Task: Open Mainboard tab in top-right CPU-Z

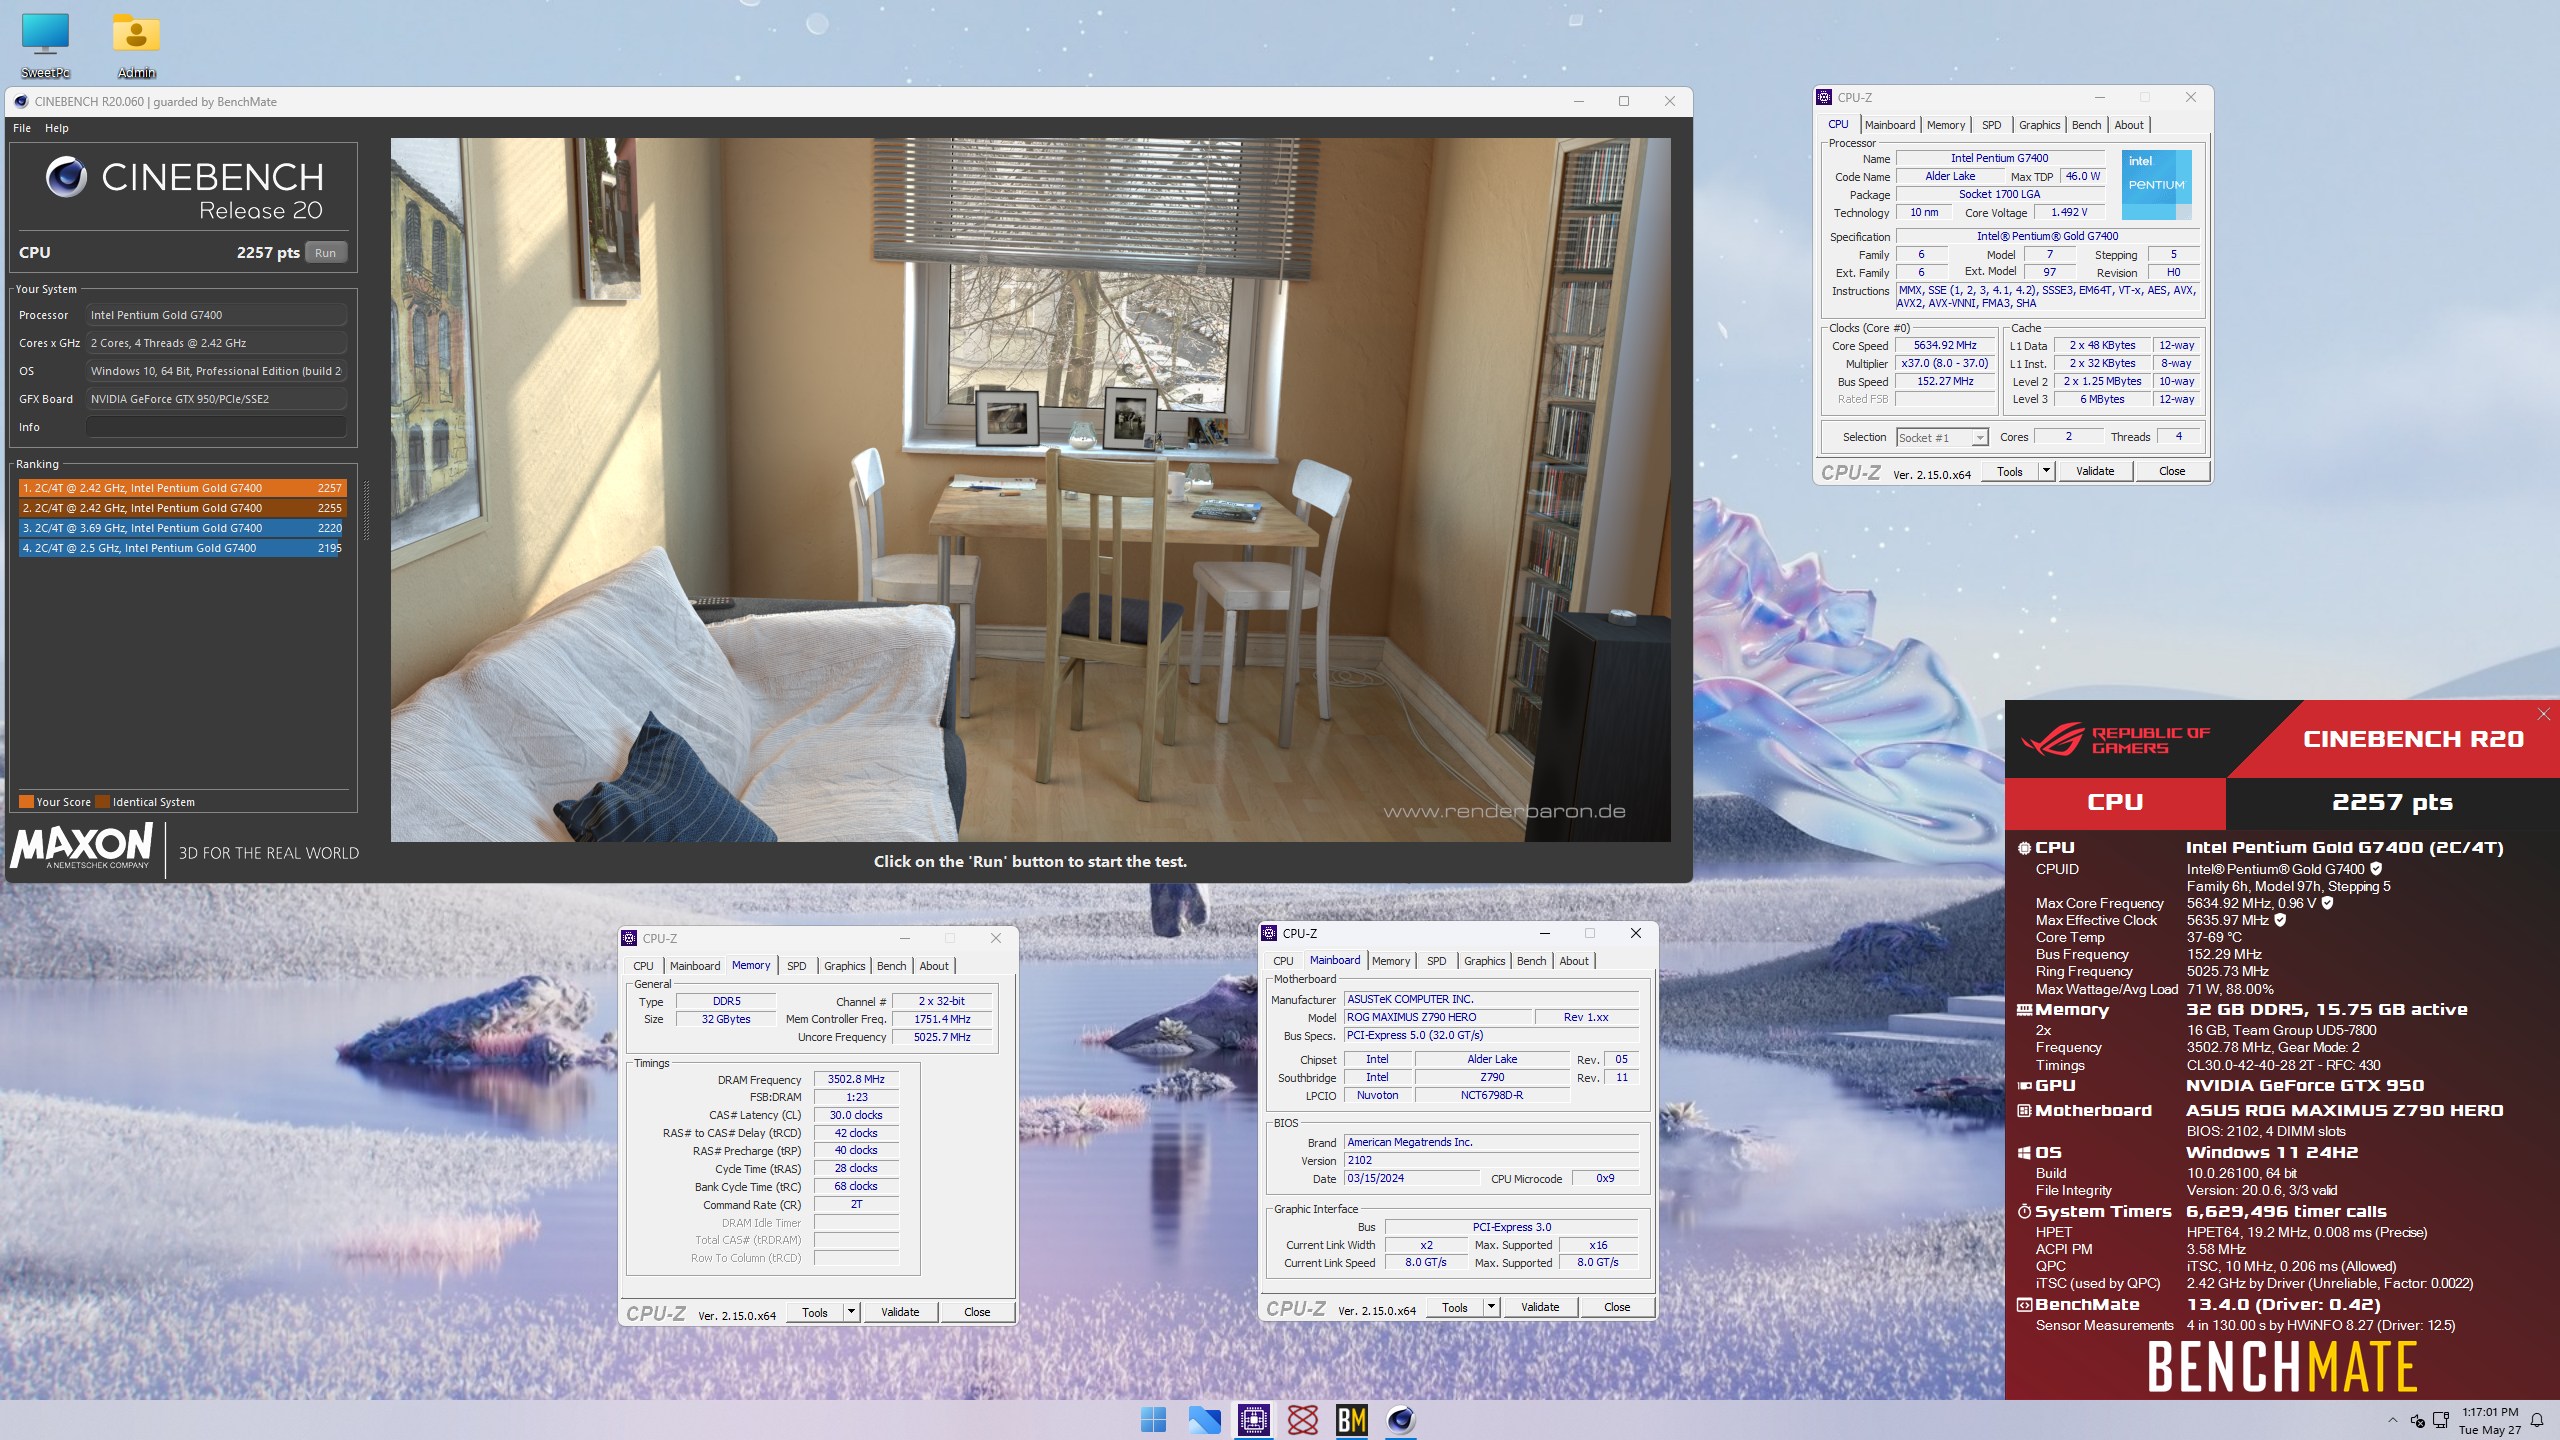Action: 1889,125
